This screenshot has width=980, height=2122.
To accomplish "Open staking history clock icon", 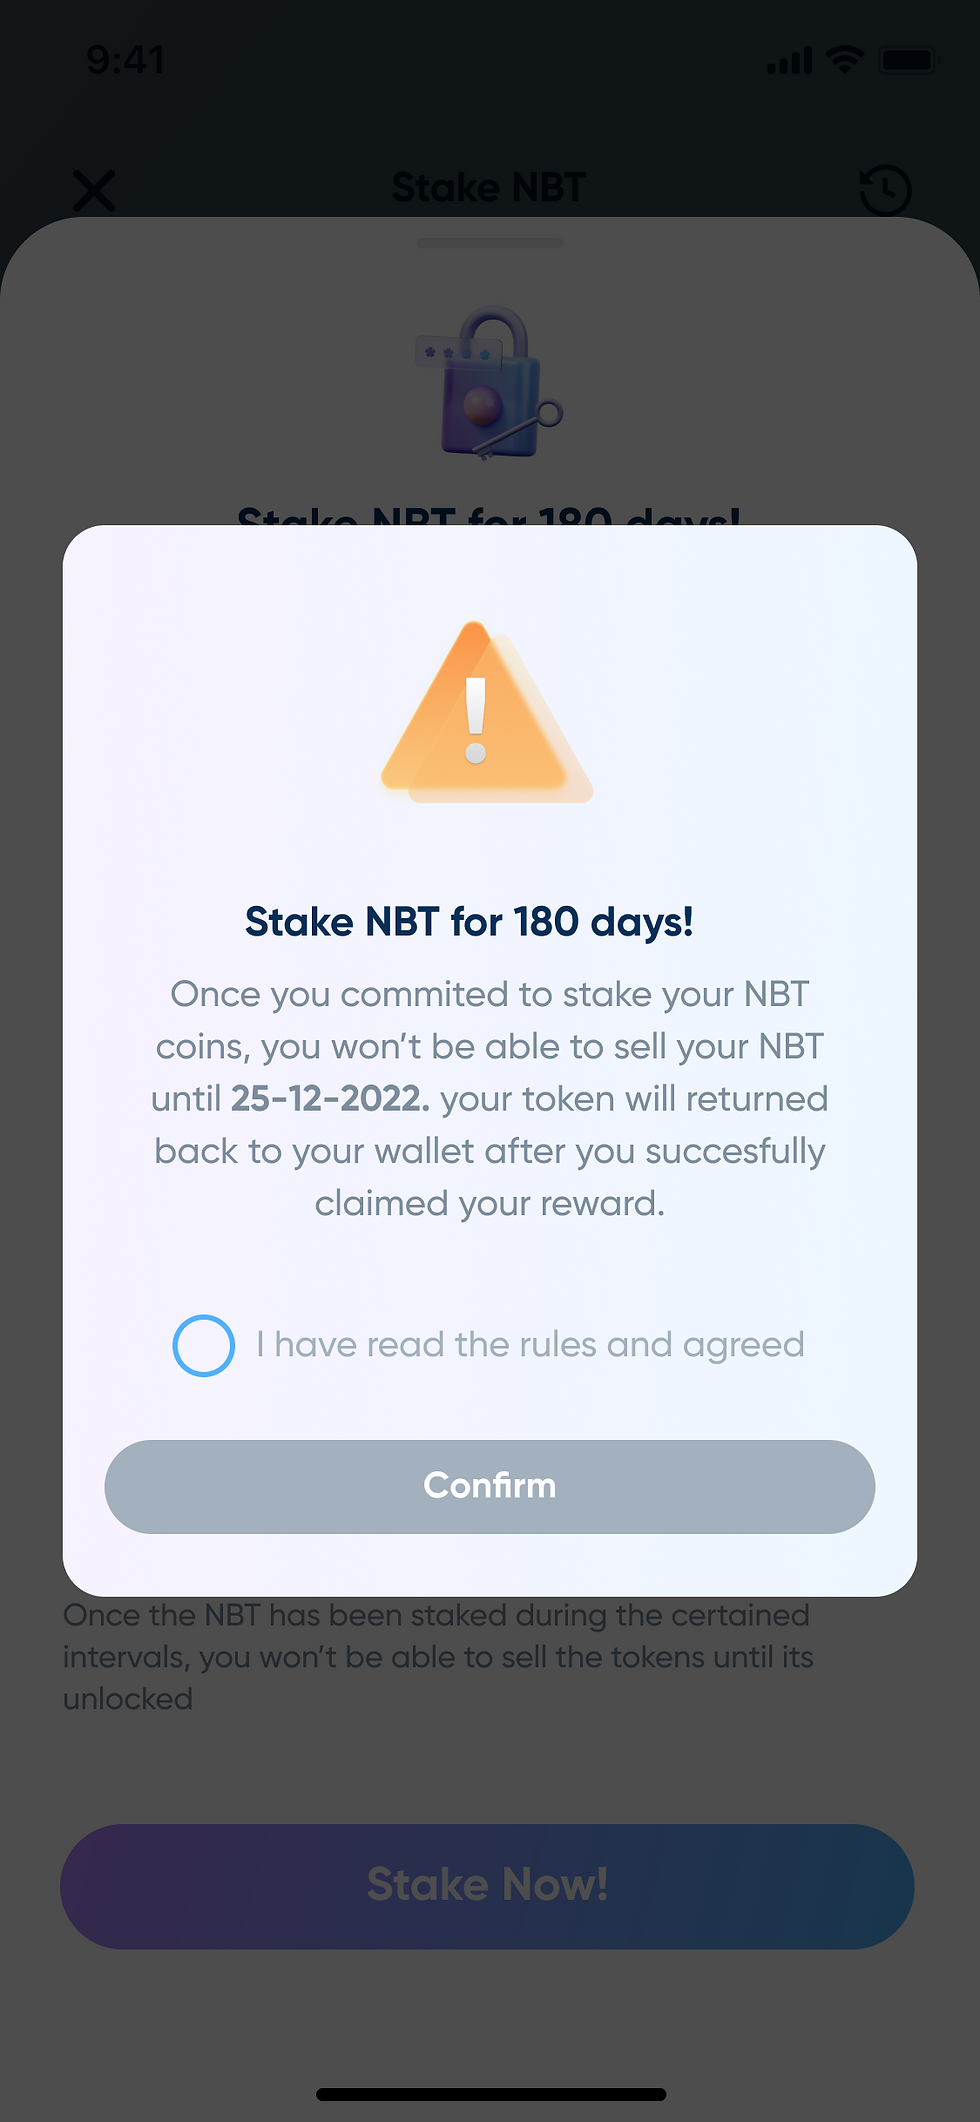I will [885, 190].
